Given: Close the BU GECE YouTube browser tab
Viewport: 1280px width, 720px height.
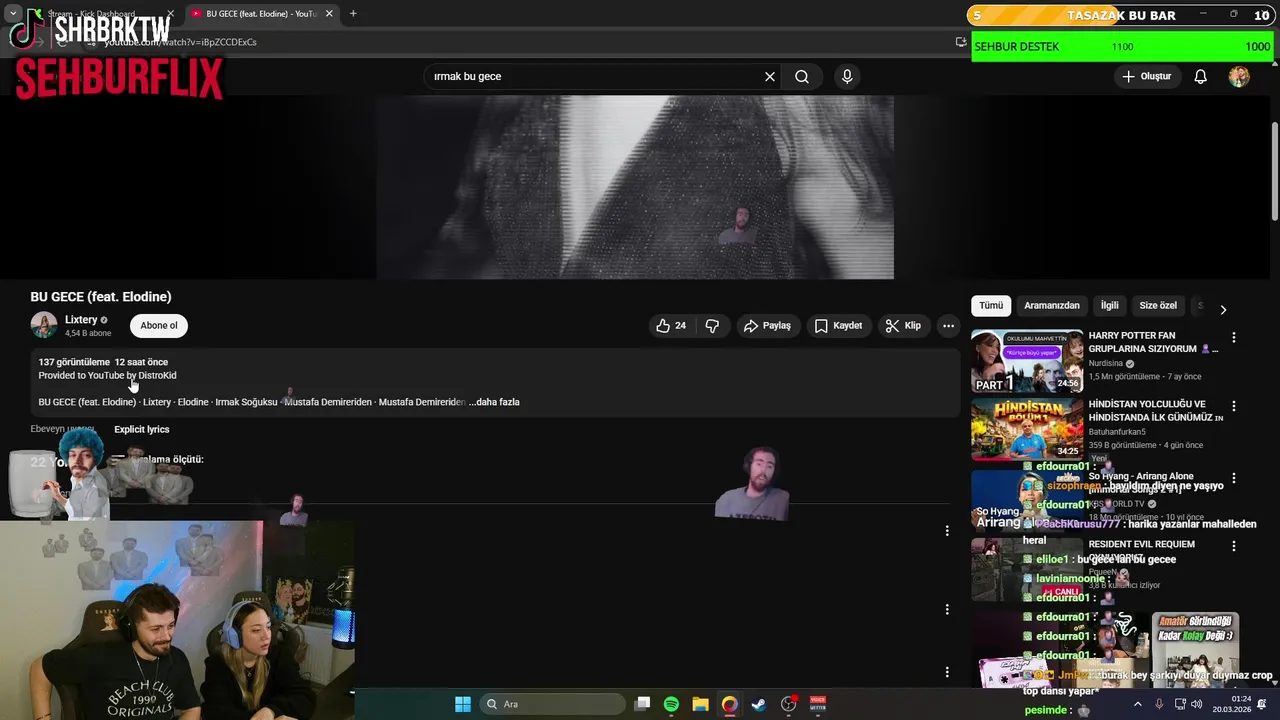Looking at the screenshot, I should (x=329, y=14).
